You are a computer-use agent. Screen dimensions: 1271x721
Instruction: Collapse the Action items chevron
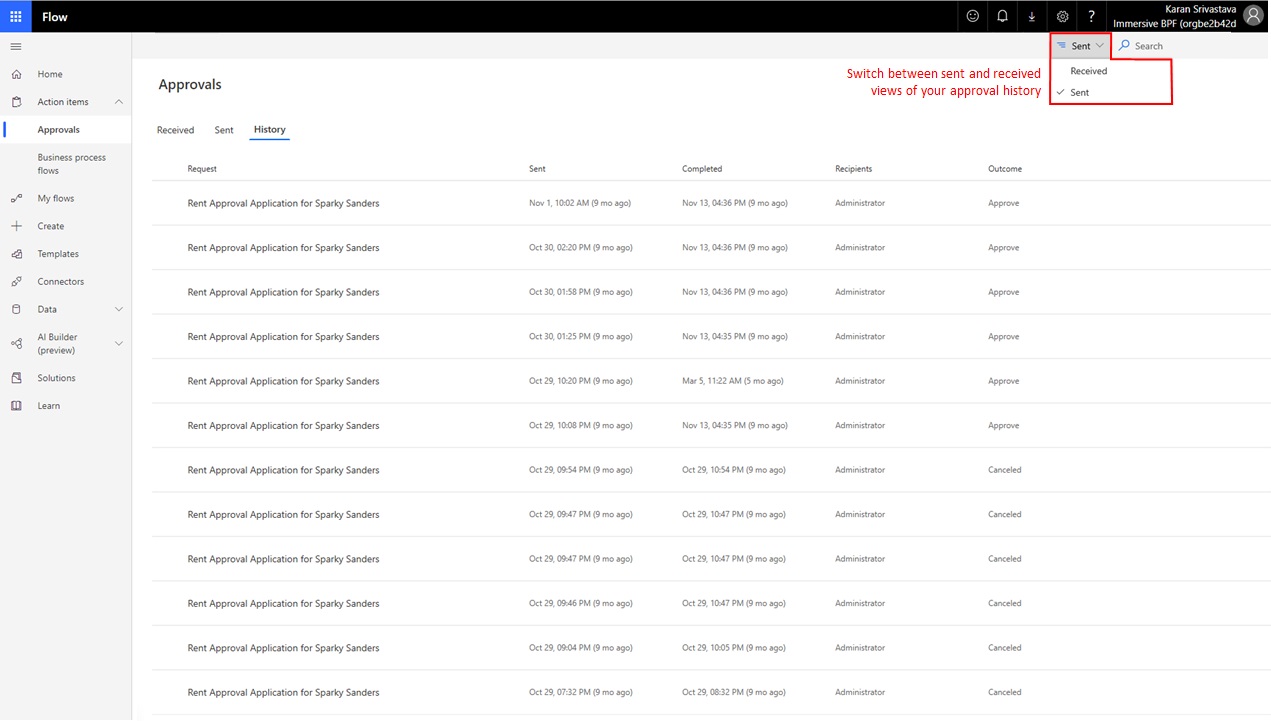pyautogui.click(x=119, y=102)
